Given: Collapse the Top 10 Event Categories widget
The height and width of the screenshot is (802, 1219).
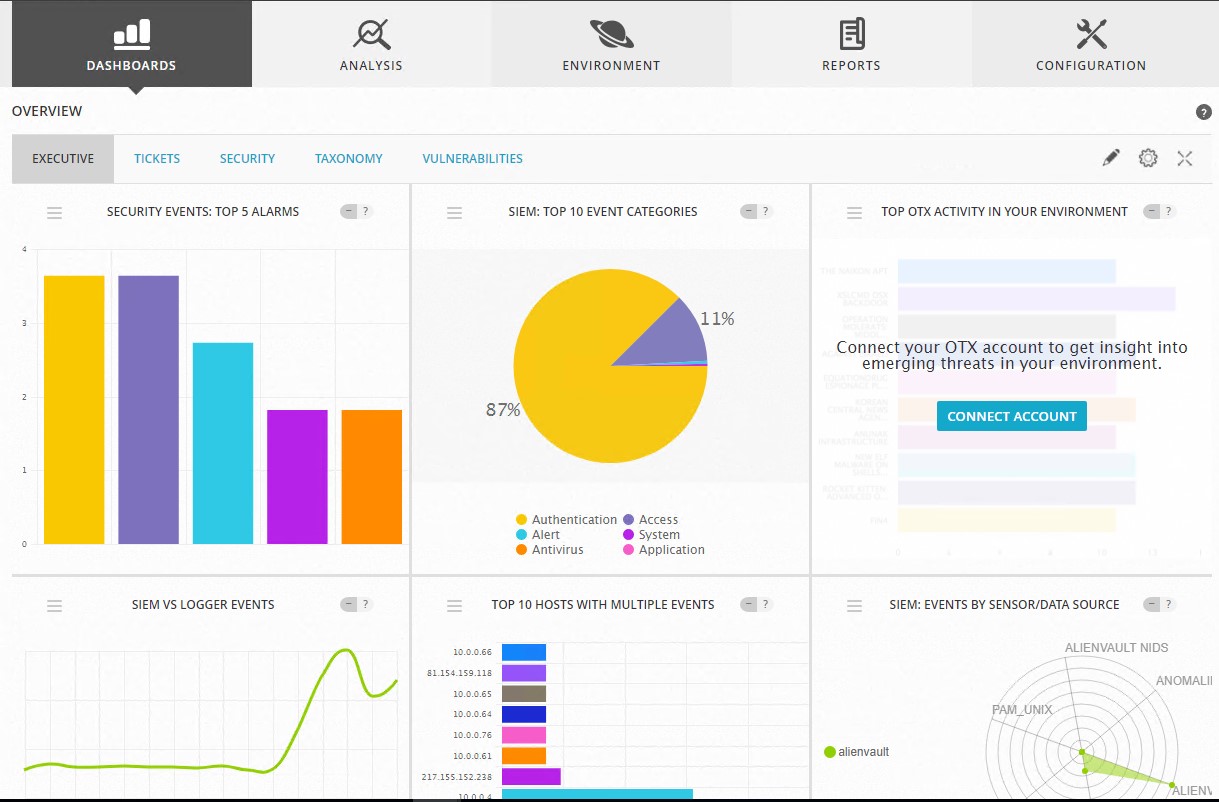Looking at the screenshot, I should coord(748,212).
